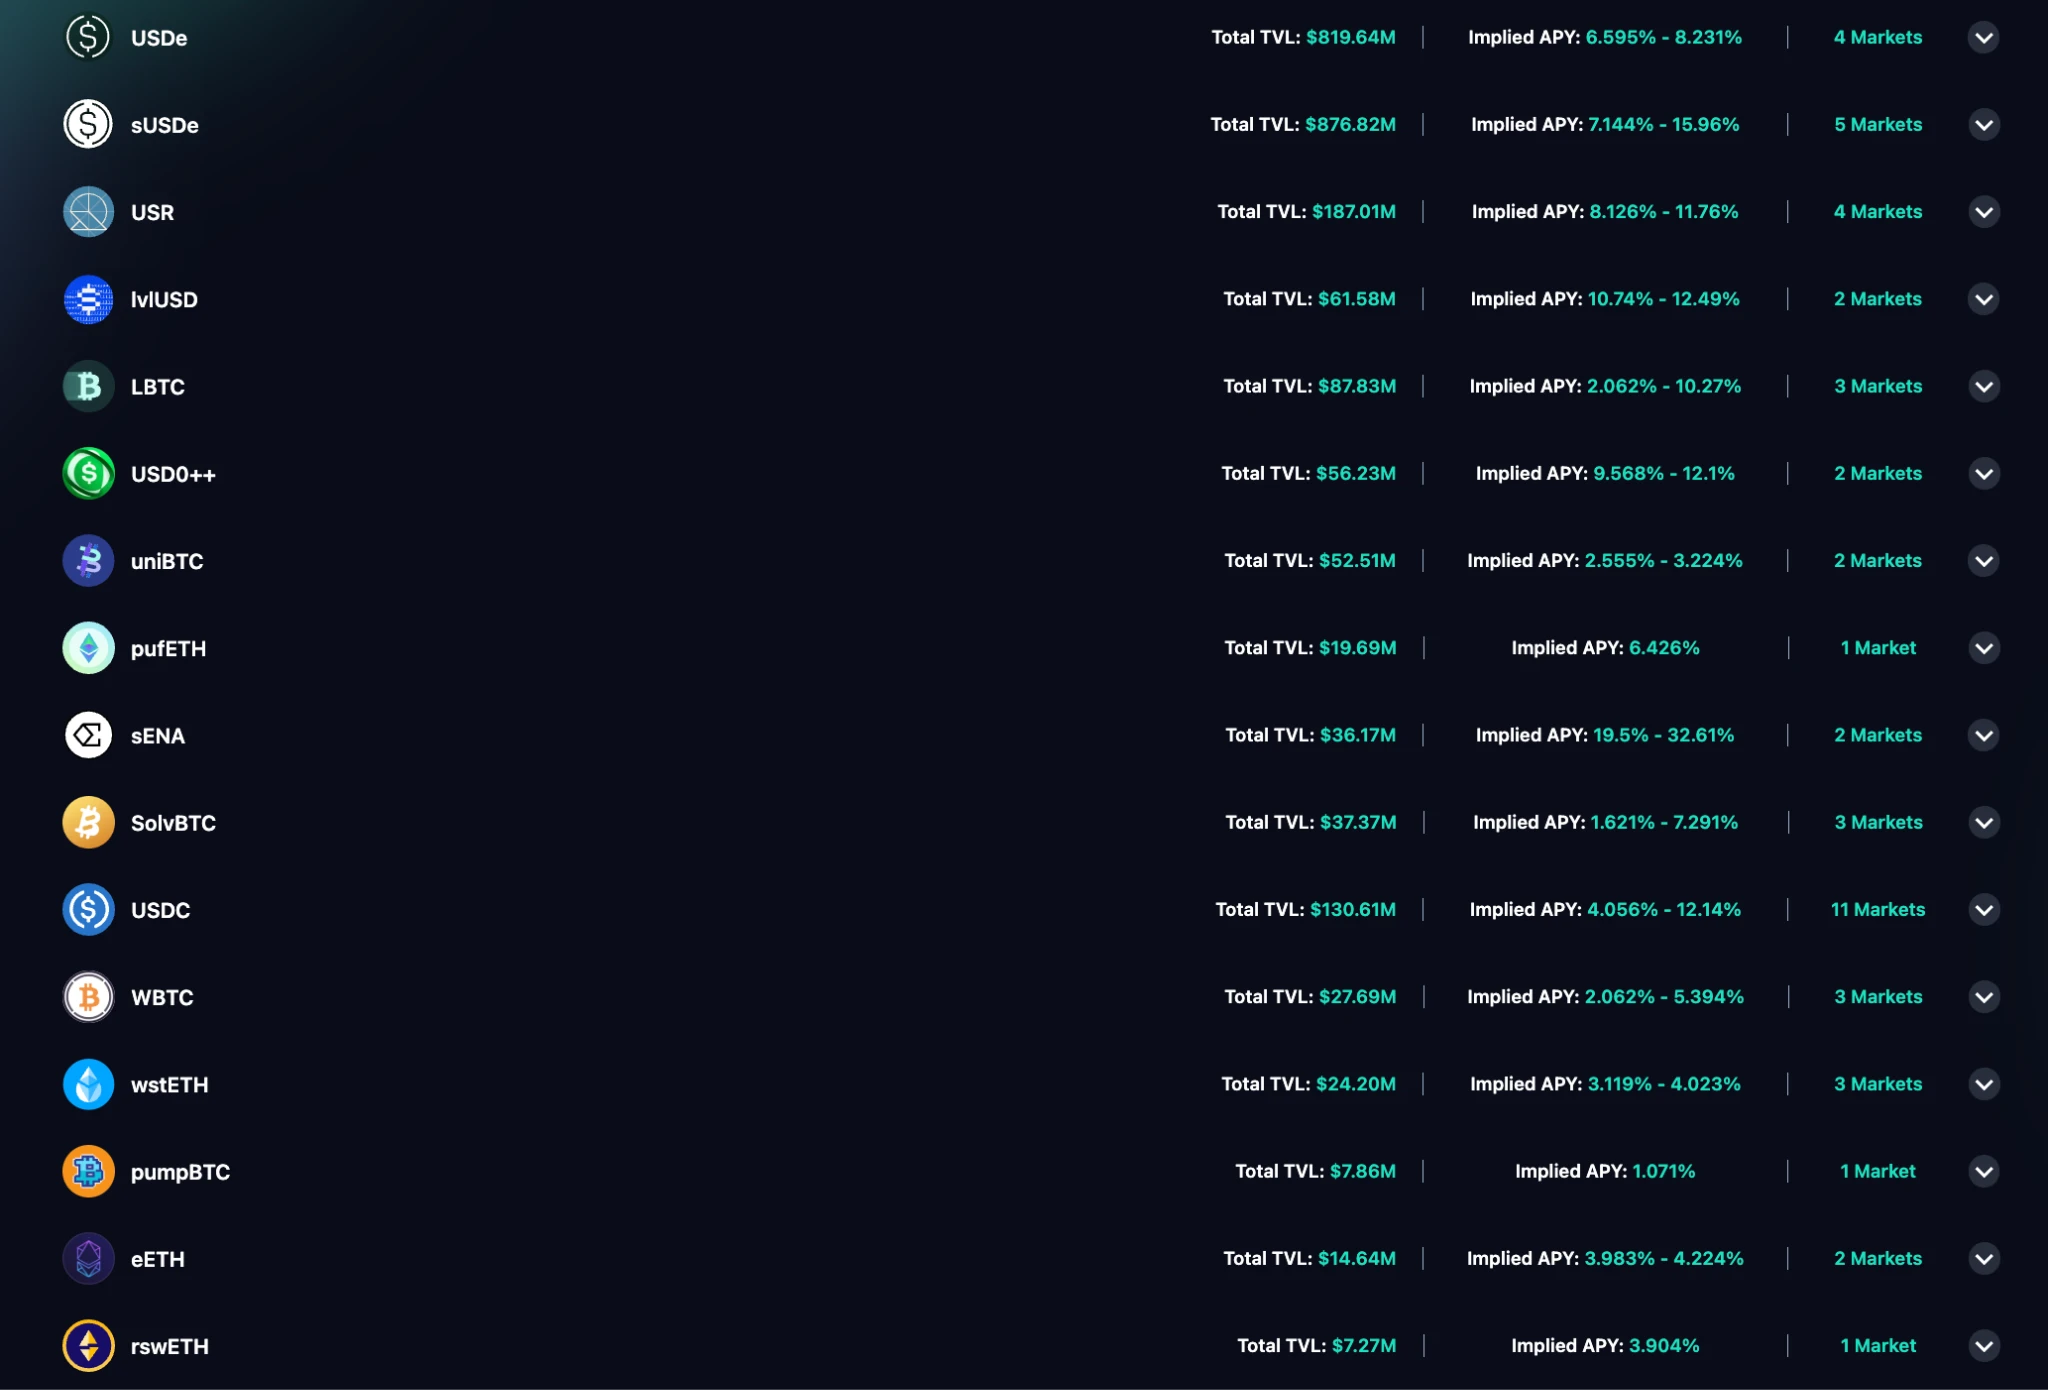Click the 1 Market link for pumpBTC

point(1877,1172)
